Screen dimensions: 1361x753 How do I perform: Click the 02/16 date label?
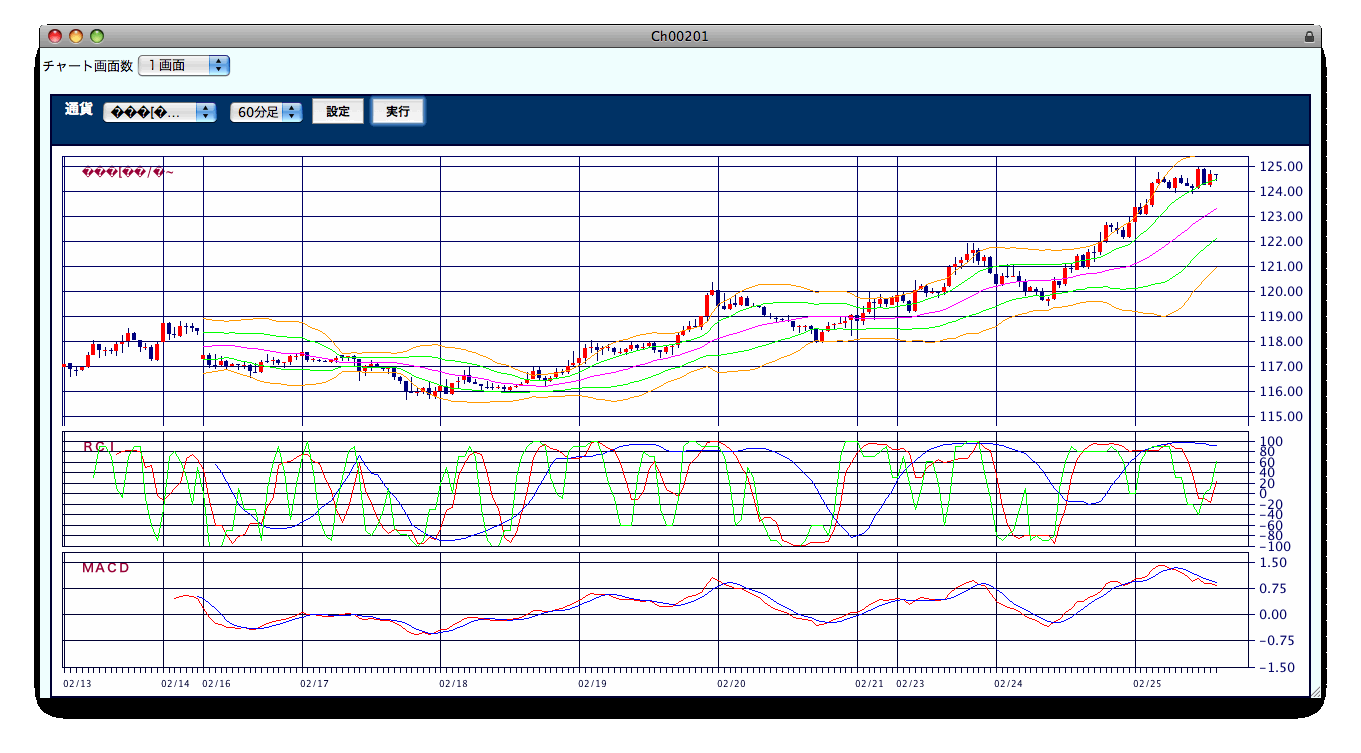(x=215, y=684)
